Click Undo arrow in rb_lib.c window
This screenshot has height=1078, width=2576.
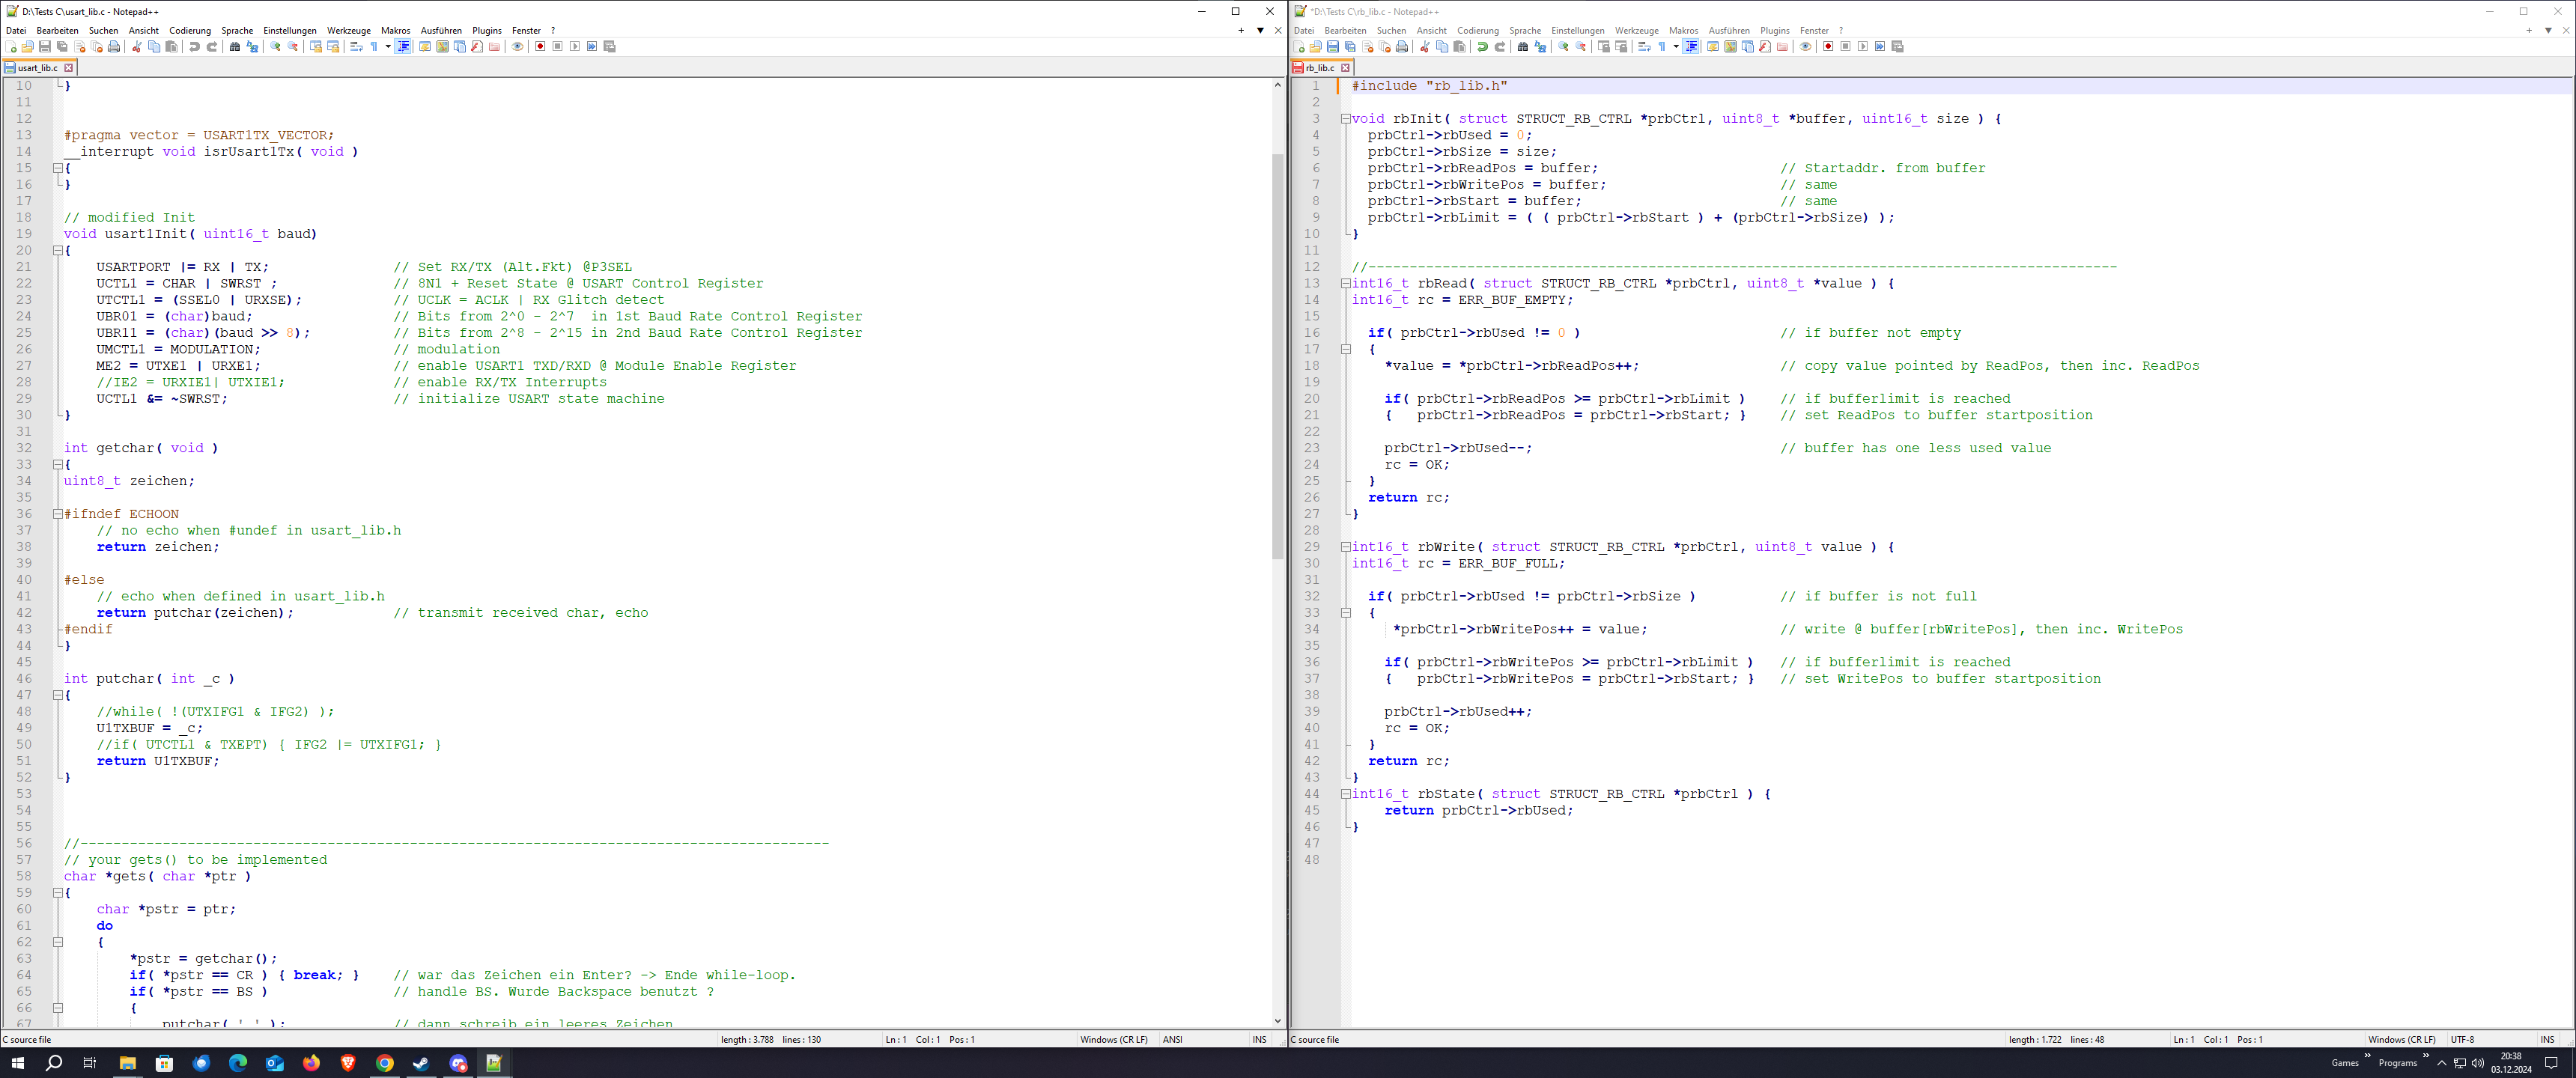[1482, 47]
